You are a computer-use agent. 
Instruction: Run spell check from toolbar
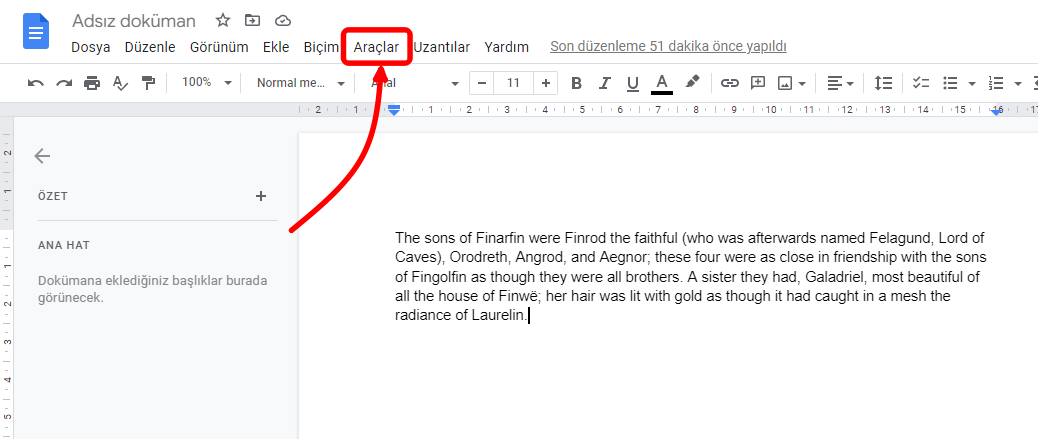pyautogui.click(x=120, y=83)
